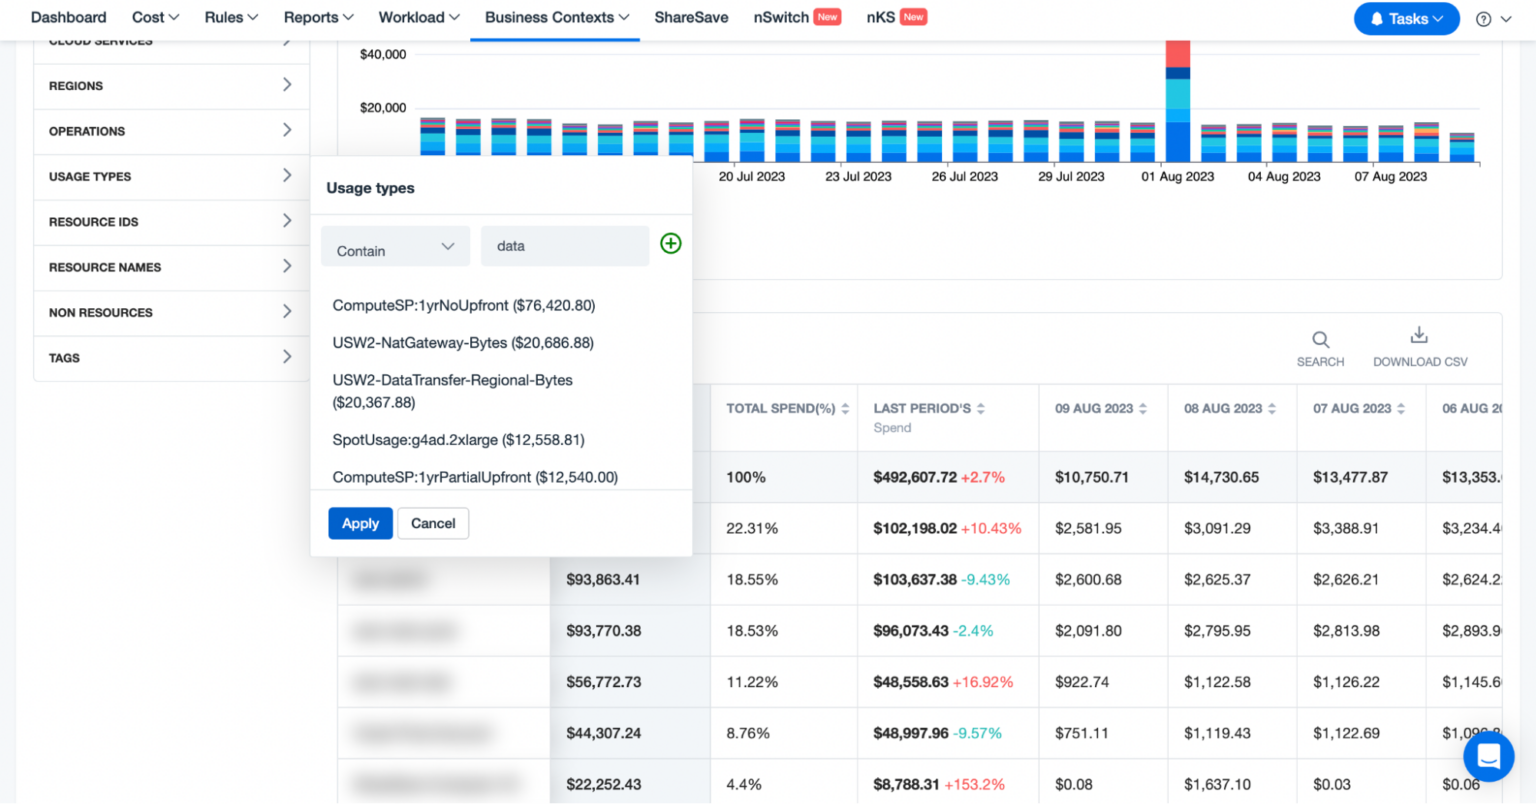The image size is (1536, 804).
Task: Expand the REGIONS filter section
Action: [170, 86]
